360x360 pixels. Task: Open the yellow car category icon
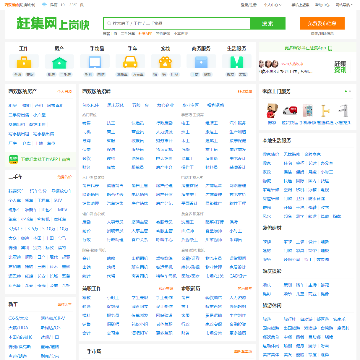(130, 62)
